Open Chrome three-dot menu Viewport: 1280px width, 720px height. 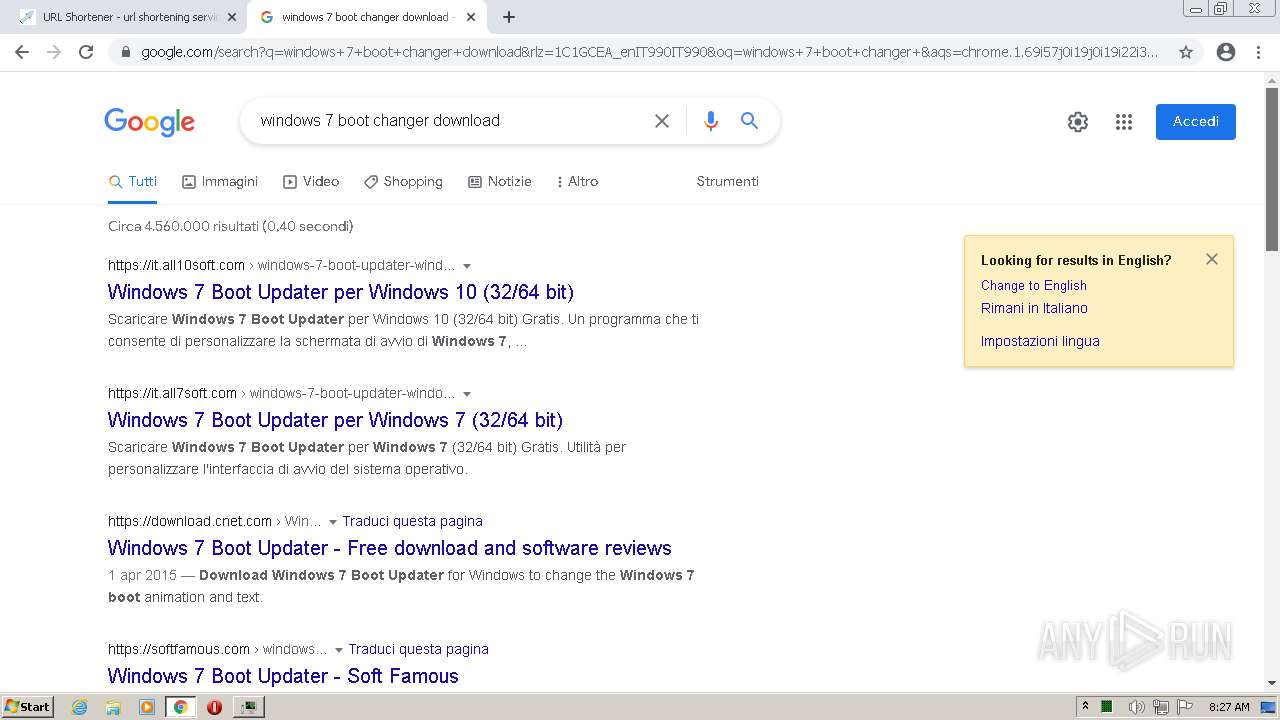[x=1258, y=52]
